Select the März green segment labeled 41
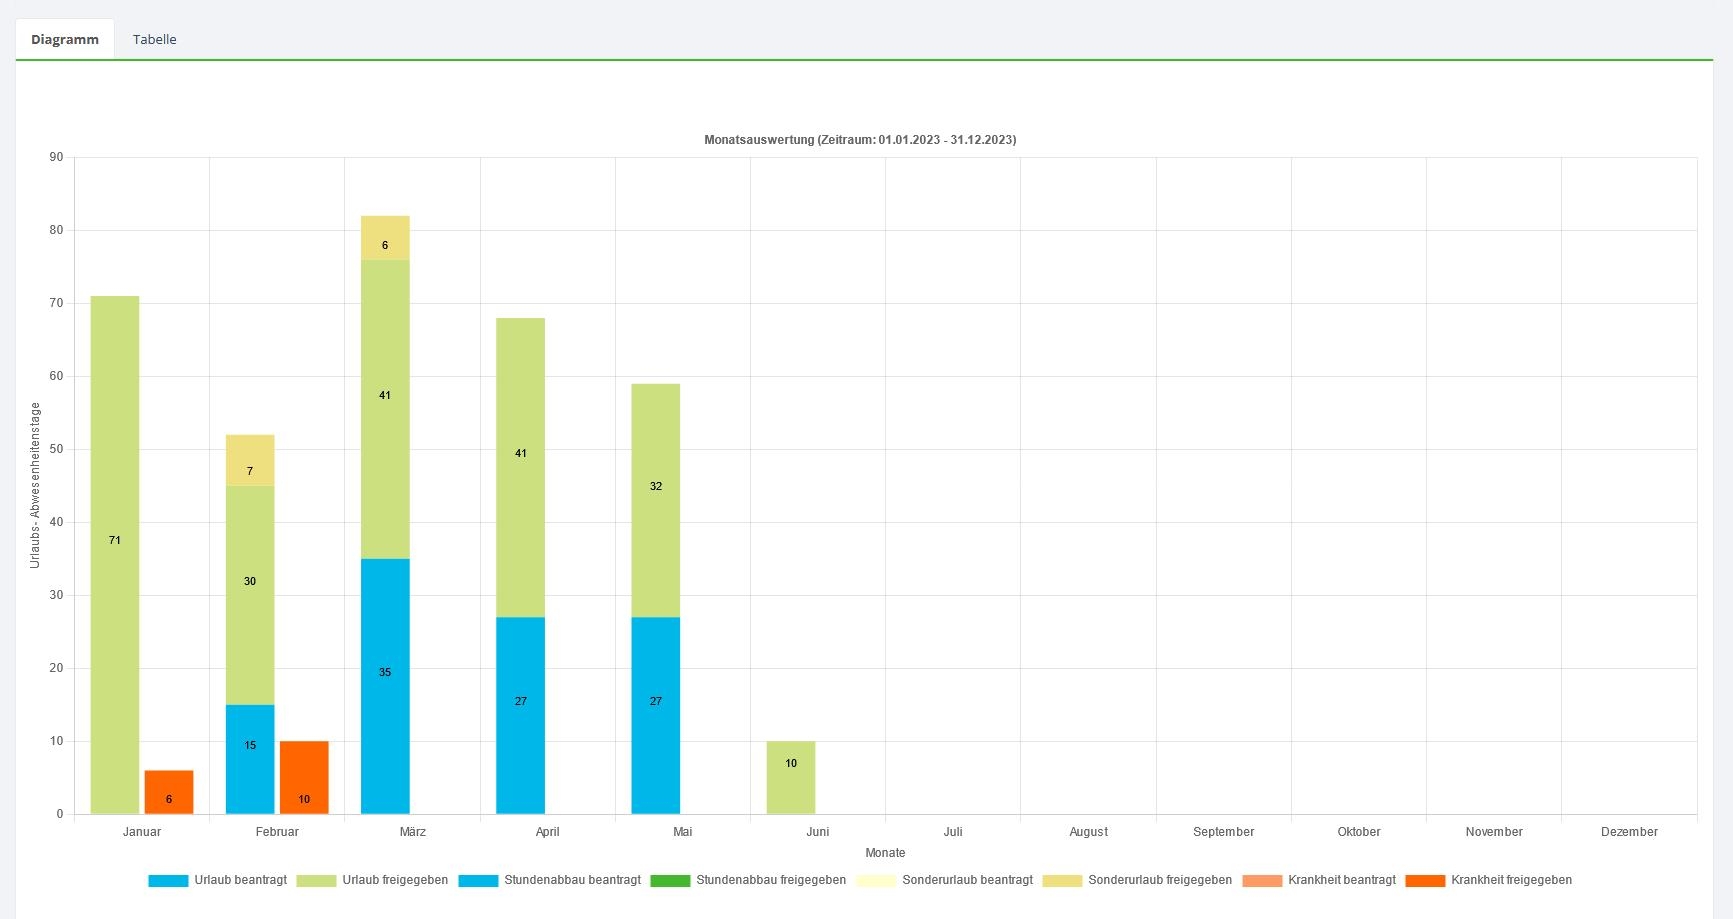Image resolution: width=1733 pixels, height=919 pixels. click(385, 409)
